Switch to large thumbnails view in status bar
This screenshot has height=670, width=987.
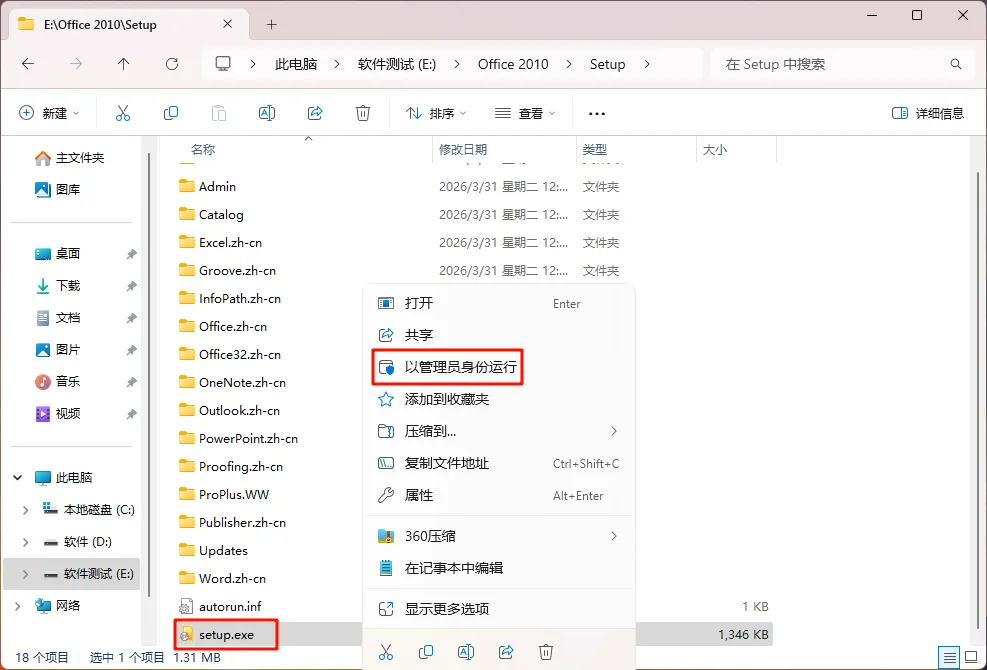click(x=971, y=657)
